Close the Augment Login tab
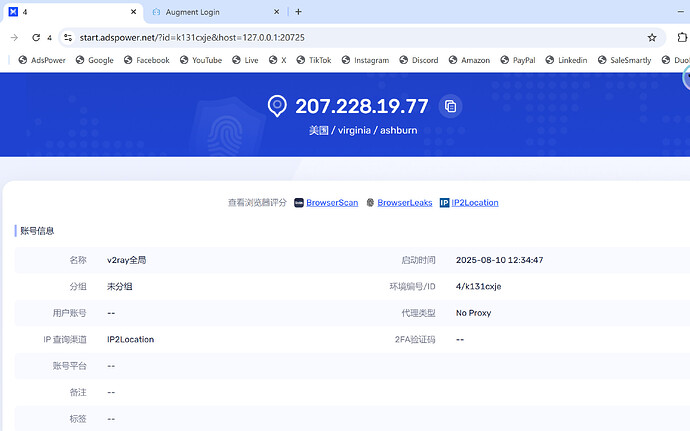This screenshot has width=690, height=431. click(x=276, y=12)
